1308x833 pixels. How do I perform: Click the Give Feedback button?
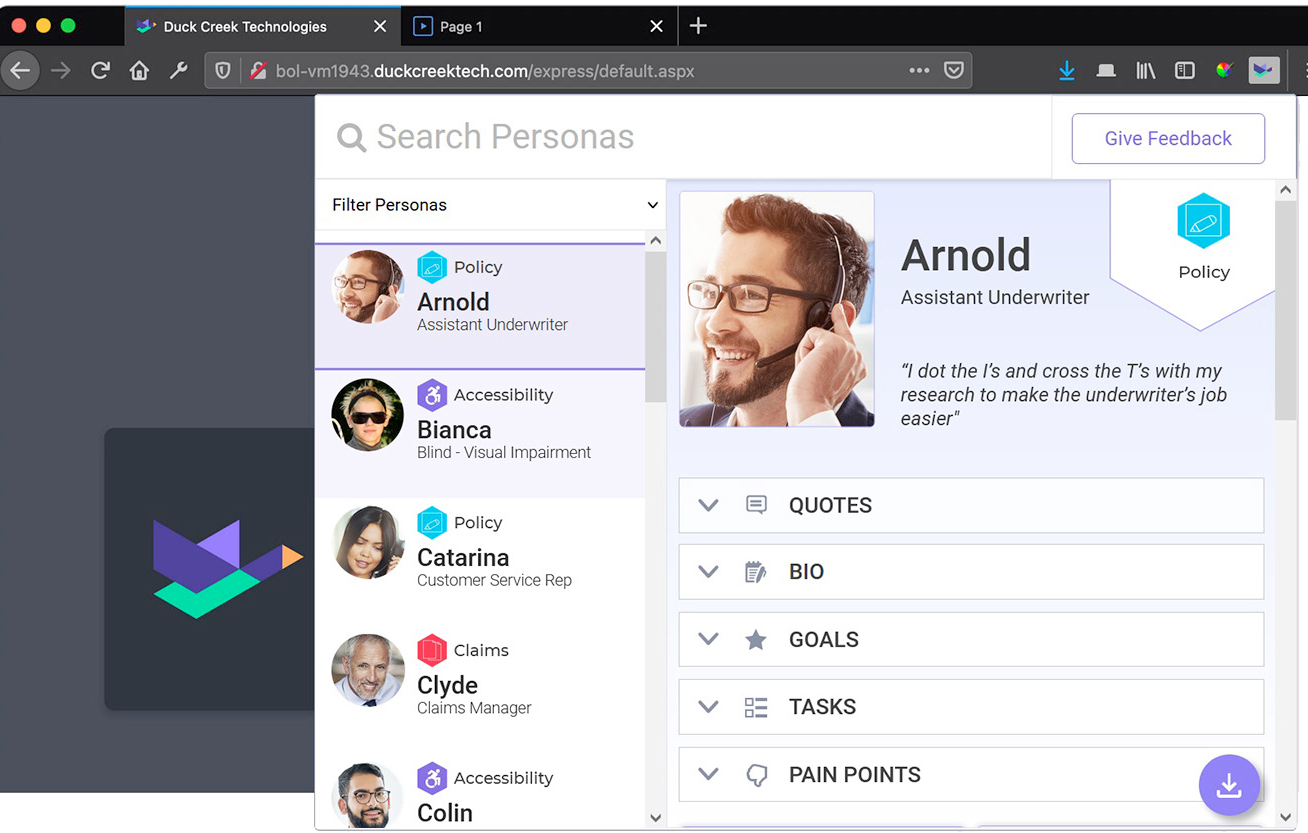pyautogui.click(x=1168, y=139)
